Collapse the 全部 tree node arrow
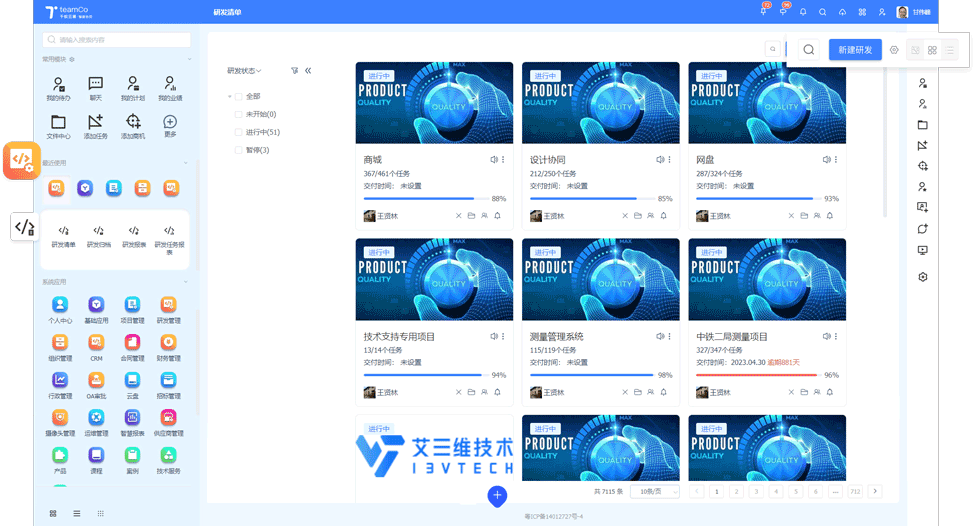The image size is (975, 526). click(229, 96)
